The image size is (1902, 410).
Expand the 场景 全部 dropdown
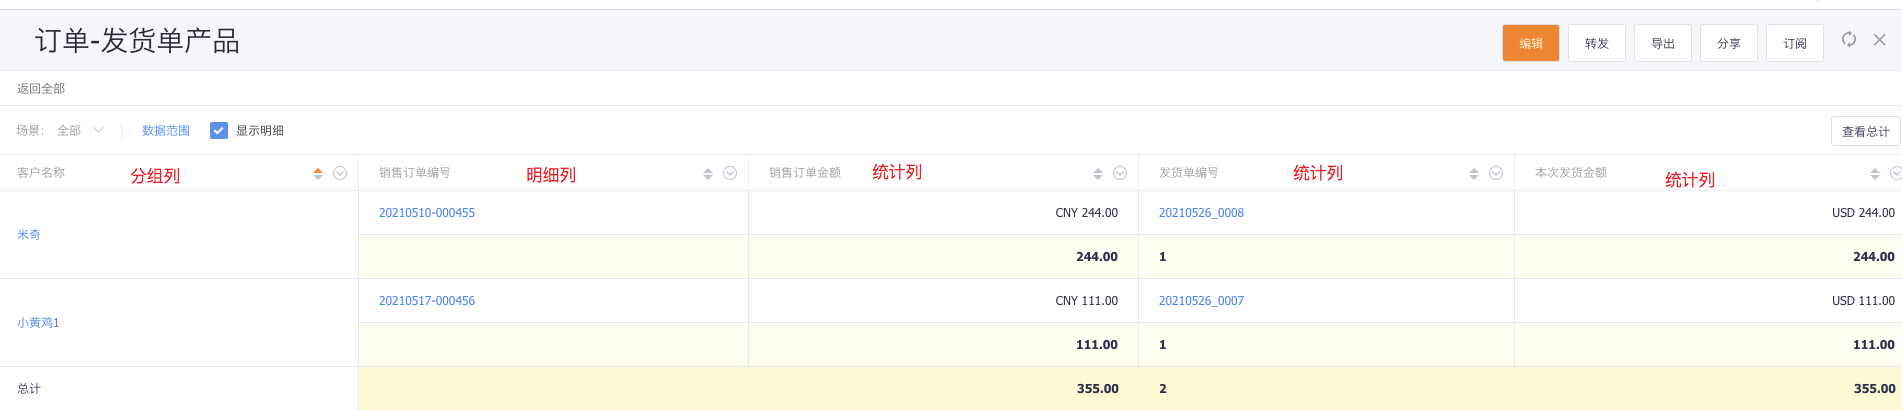81,130
